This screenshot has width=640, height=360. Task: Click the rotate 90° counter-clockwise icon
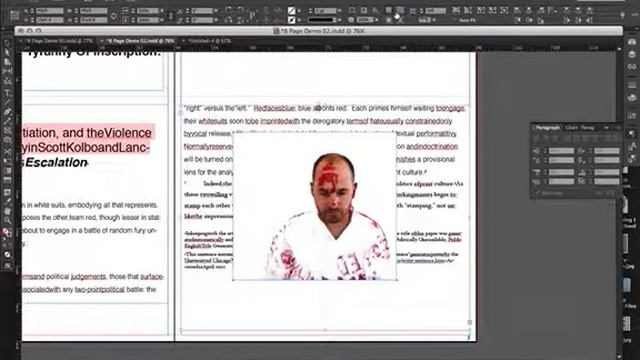(x=240, y=10)
